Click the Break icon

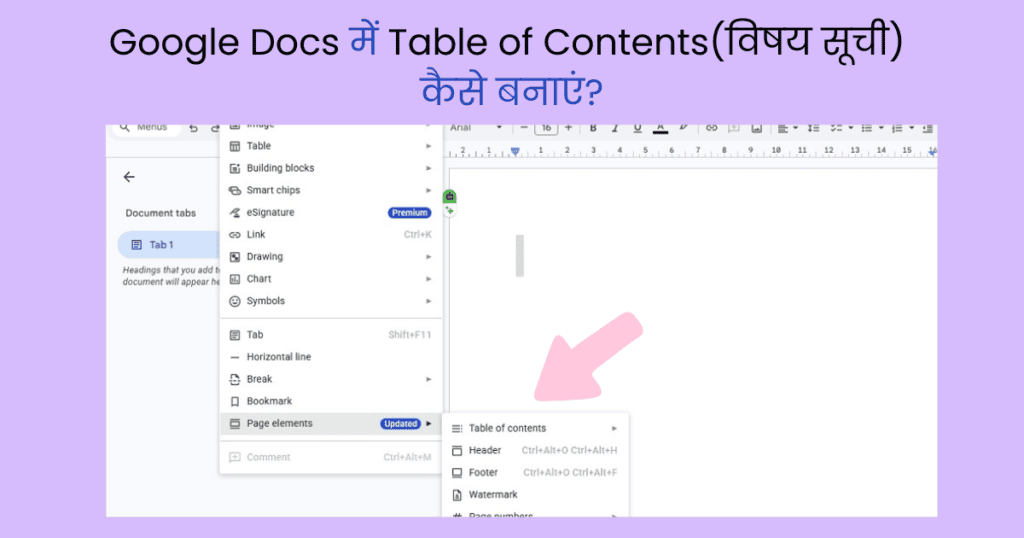pos(234,379)
